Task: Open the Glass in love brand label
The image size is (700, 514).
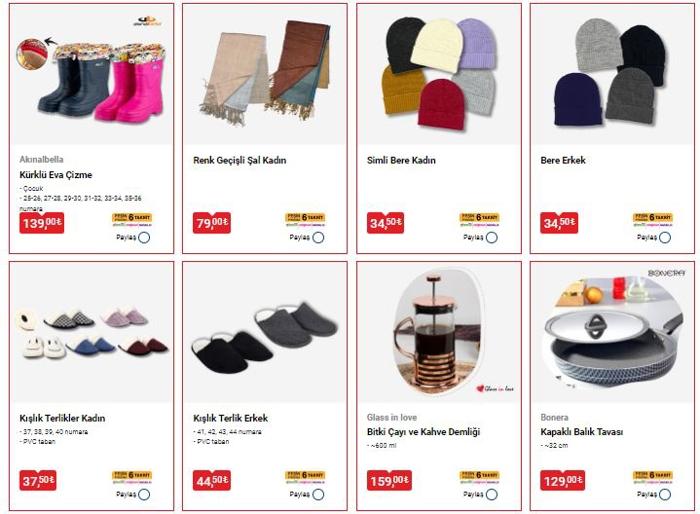Action: (392, 418)
